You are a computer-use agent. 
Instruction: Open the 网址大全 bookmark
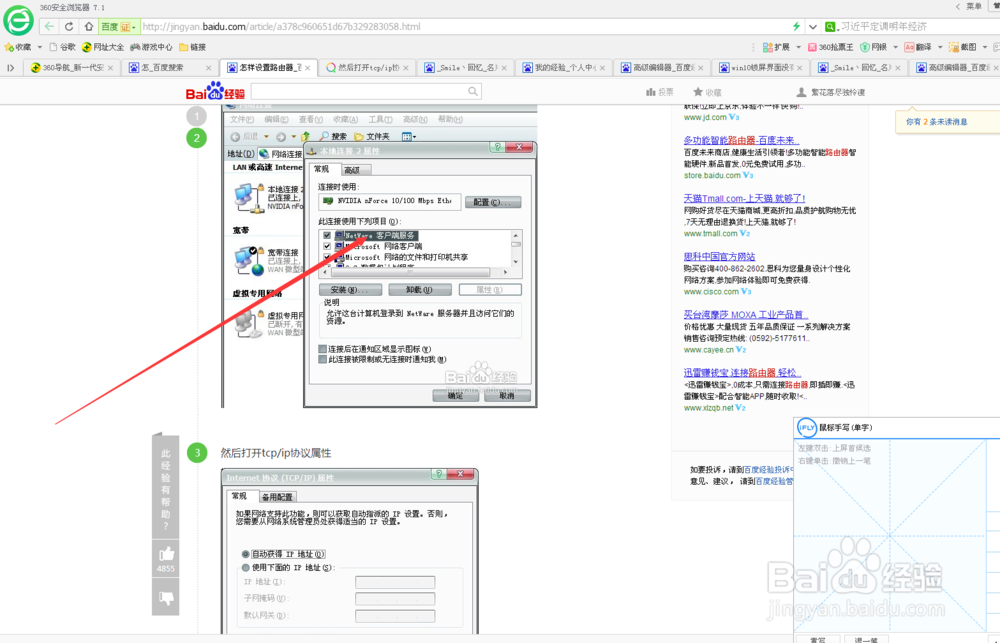[x=103, y=47]
